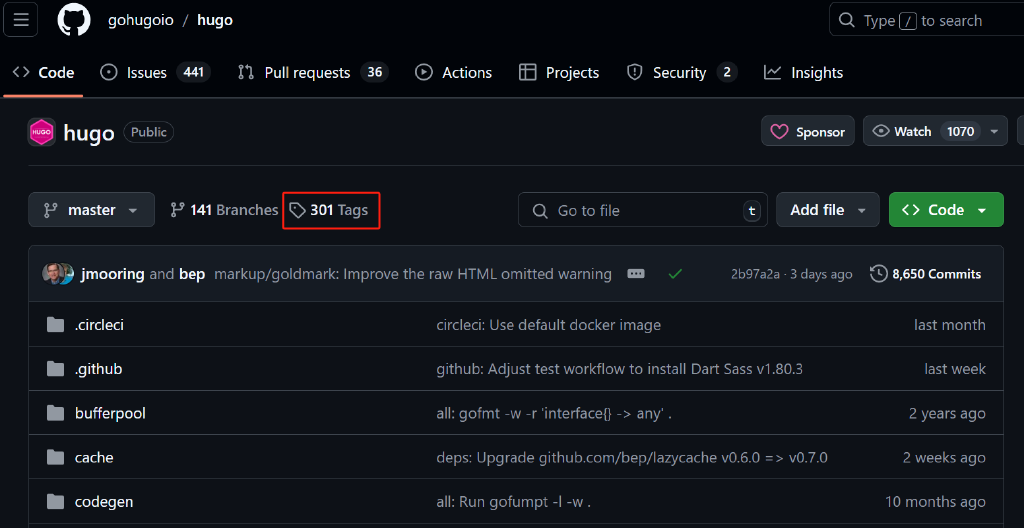Screen dimensions: 1024x528
Task: Open the master branch dropdown
Action: coord(91,210)
